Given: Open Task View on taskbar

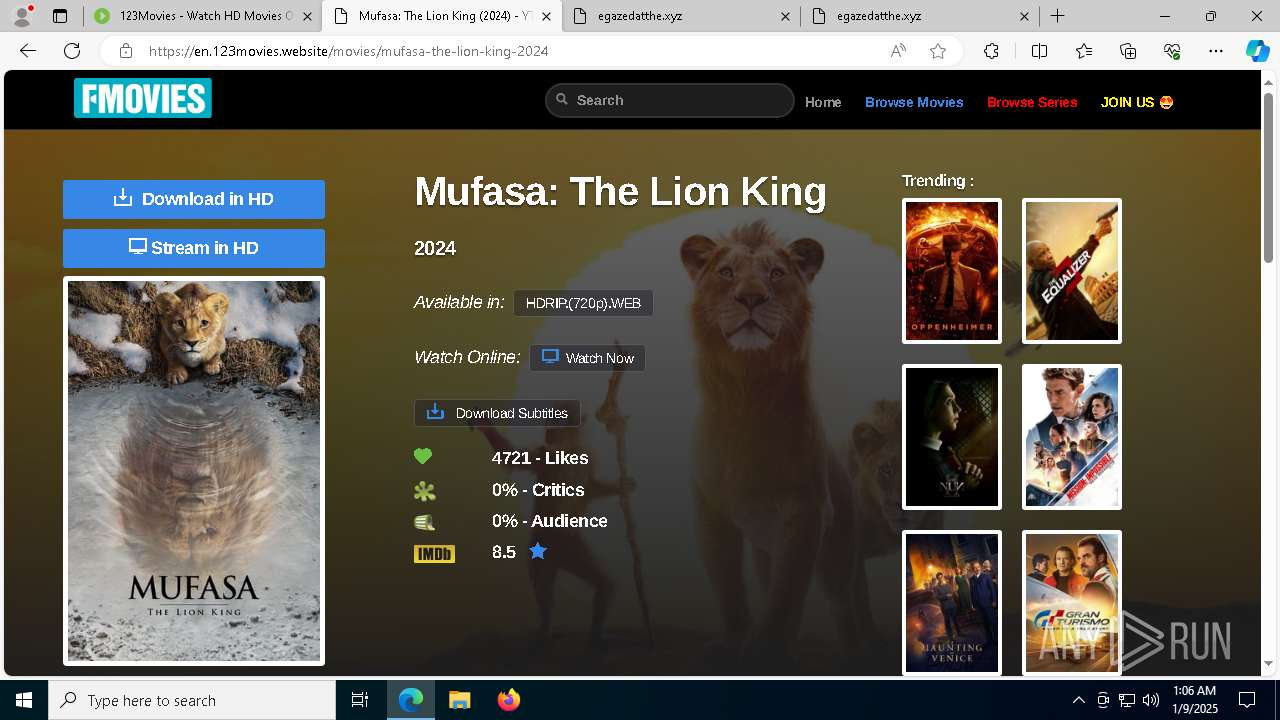Looking at the screenshot, I should point(360,700).
